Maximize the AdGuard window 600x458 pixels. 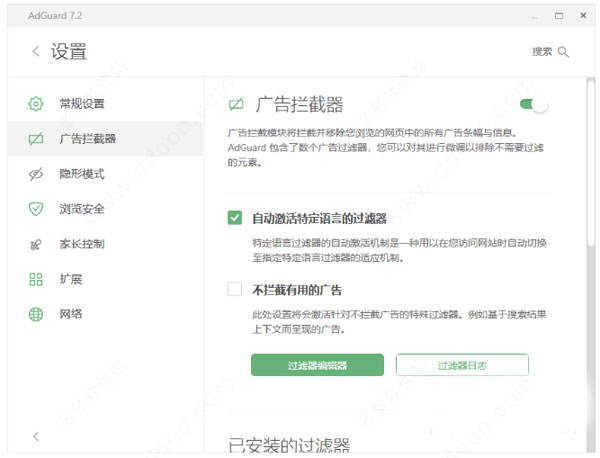click(559, 16)
